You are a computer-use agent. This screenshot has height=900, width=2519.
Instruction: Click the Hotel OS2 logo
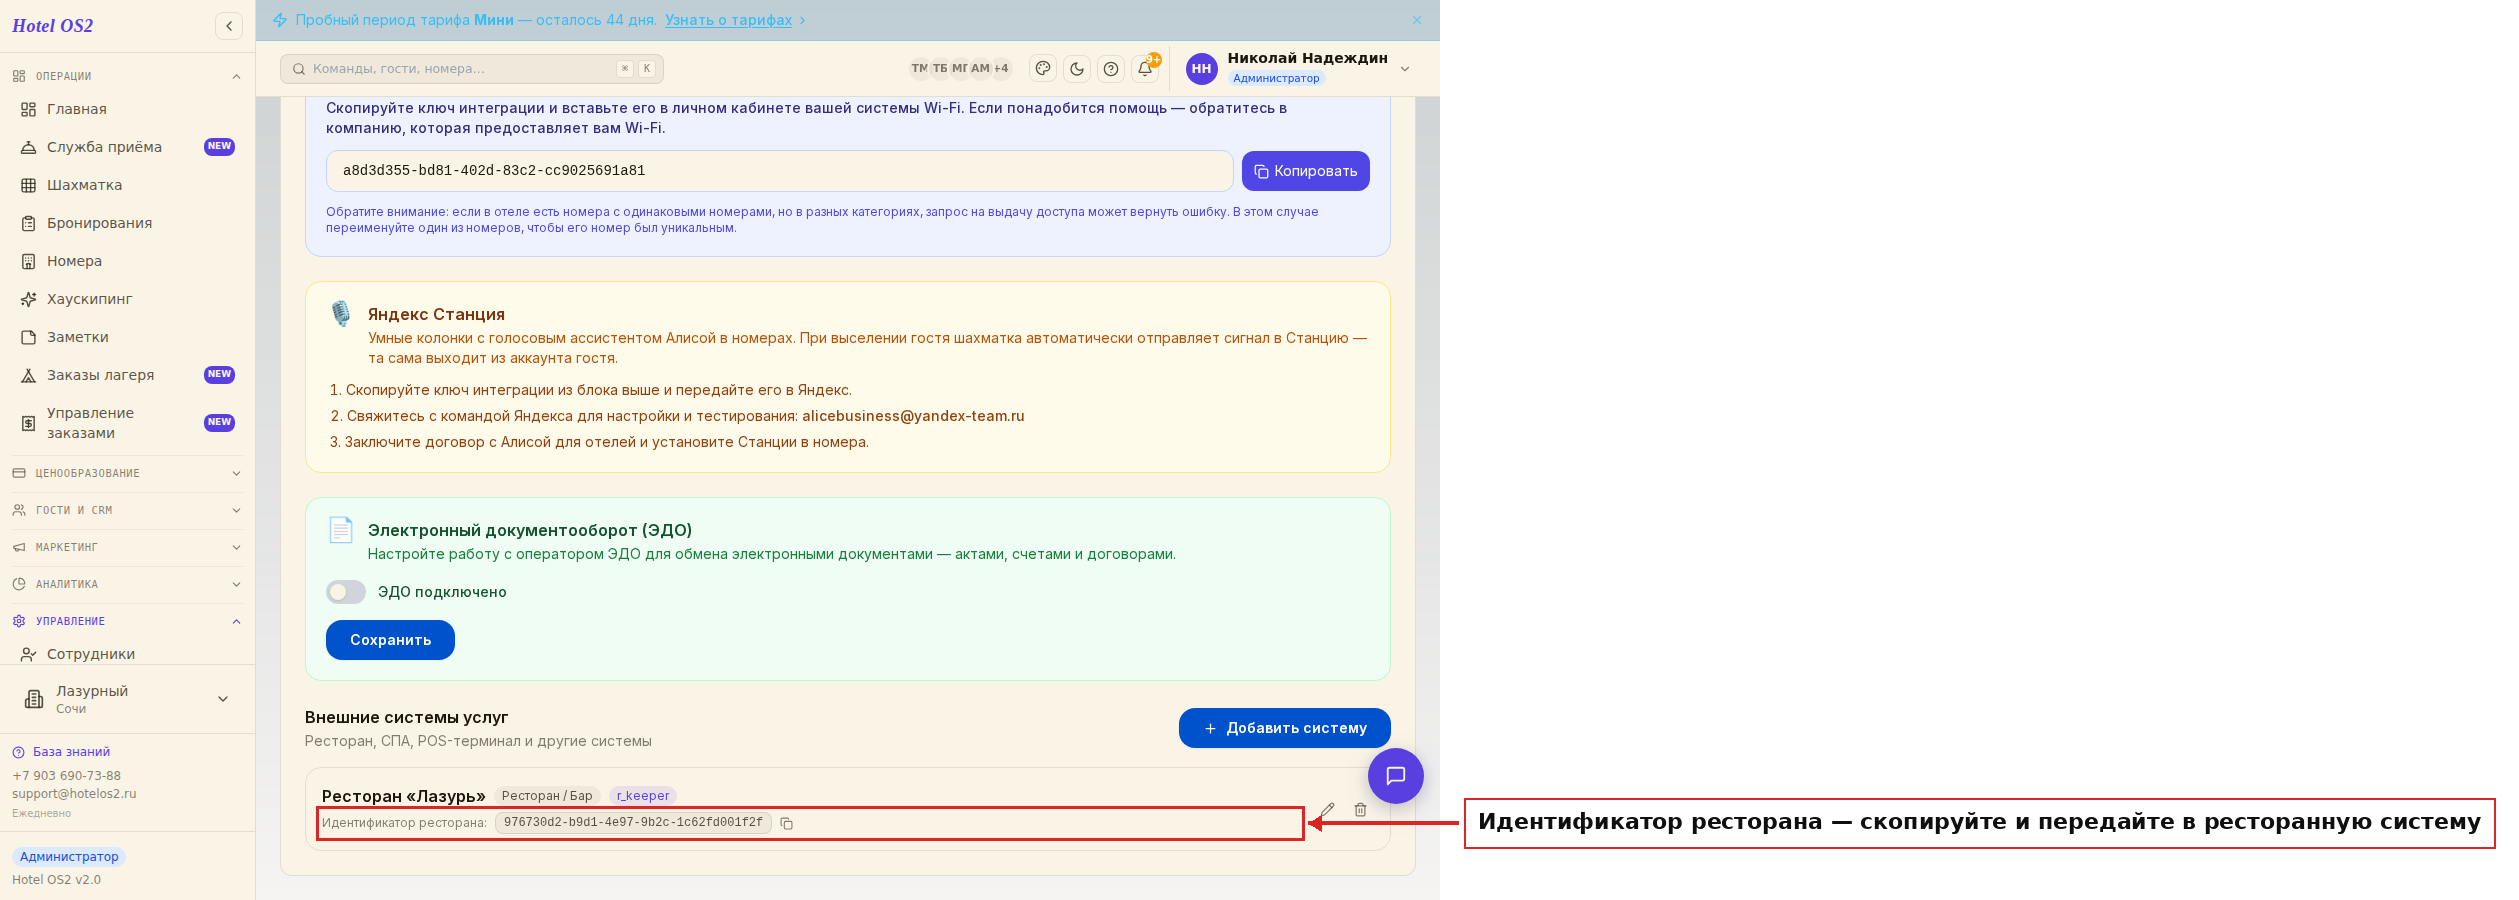pos(53,26)
